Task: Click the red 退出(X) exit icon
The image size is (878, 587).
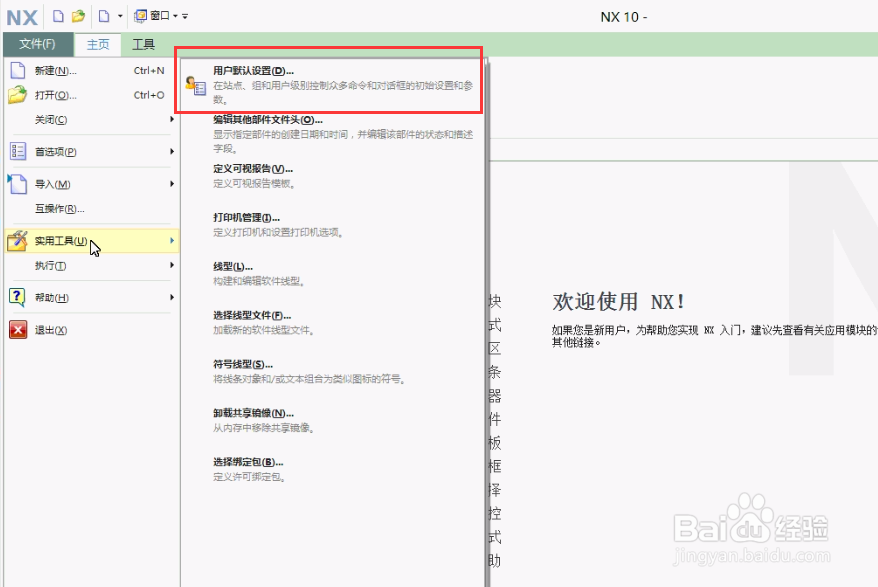Action: tap(18, 329)
